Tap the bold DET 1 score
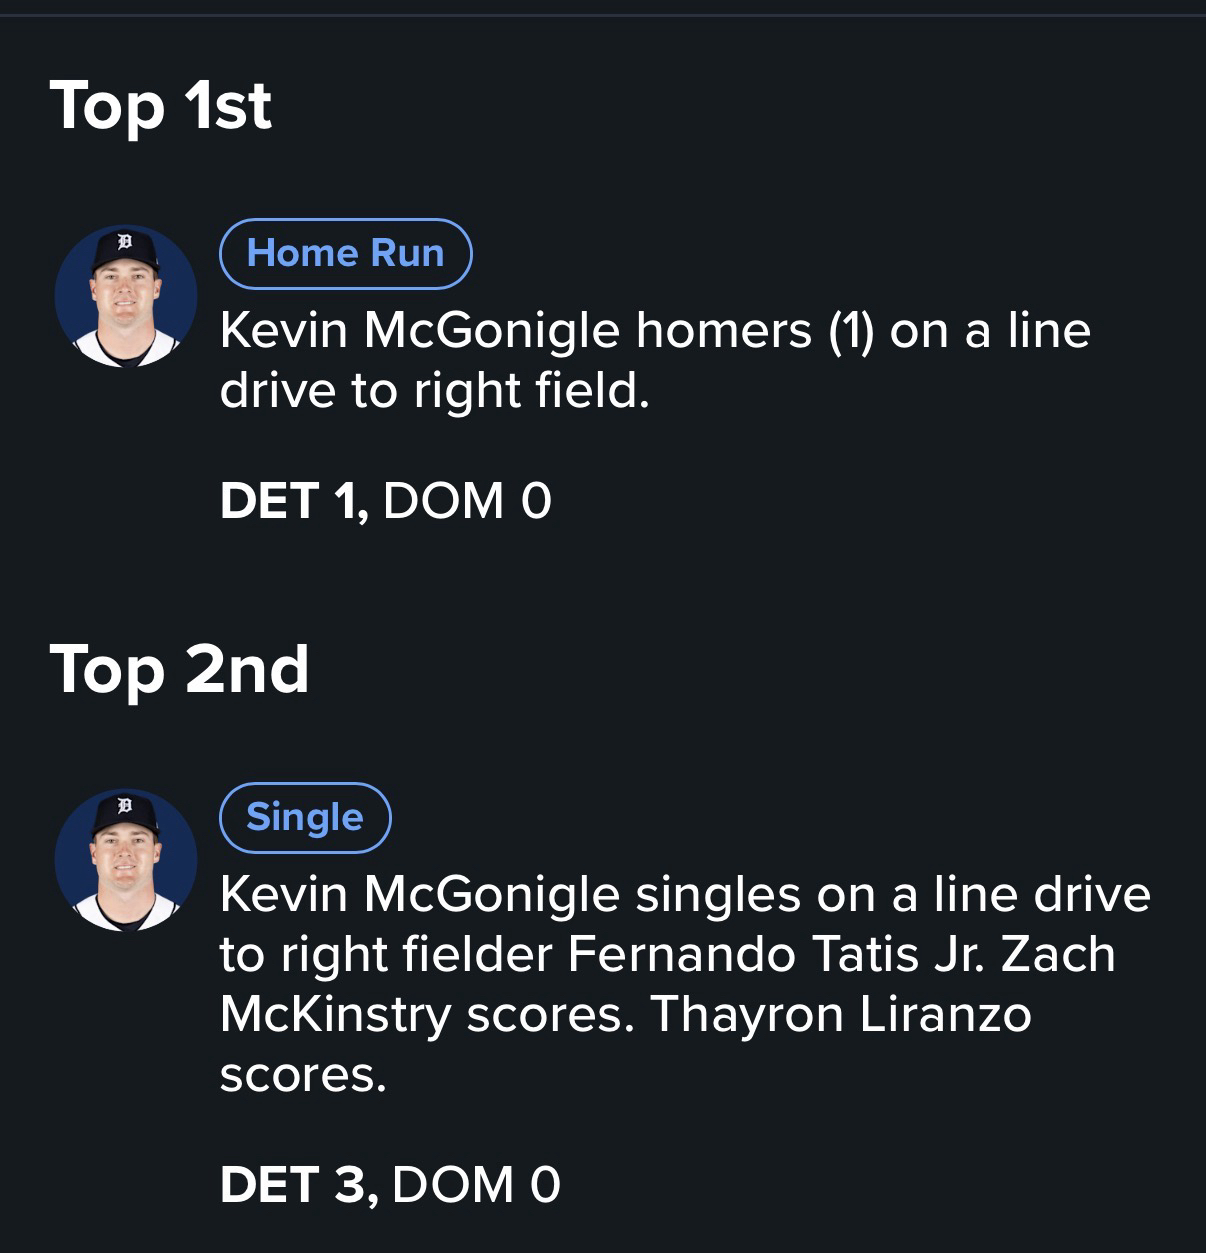Image resolution: width=1206 pixels, height=1253 pixels. (294, 501)
